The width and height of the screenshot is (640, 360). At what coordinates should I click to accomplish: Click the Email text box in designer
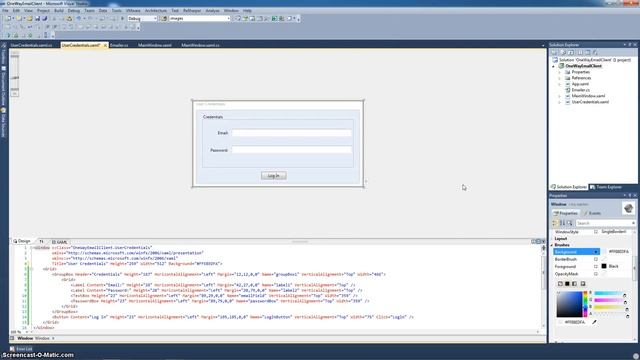point(291,133)
